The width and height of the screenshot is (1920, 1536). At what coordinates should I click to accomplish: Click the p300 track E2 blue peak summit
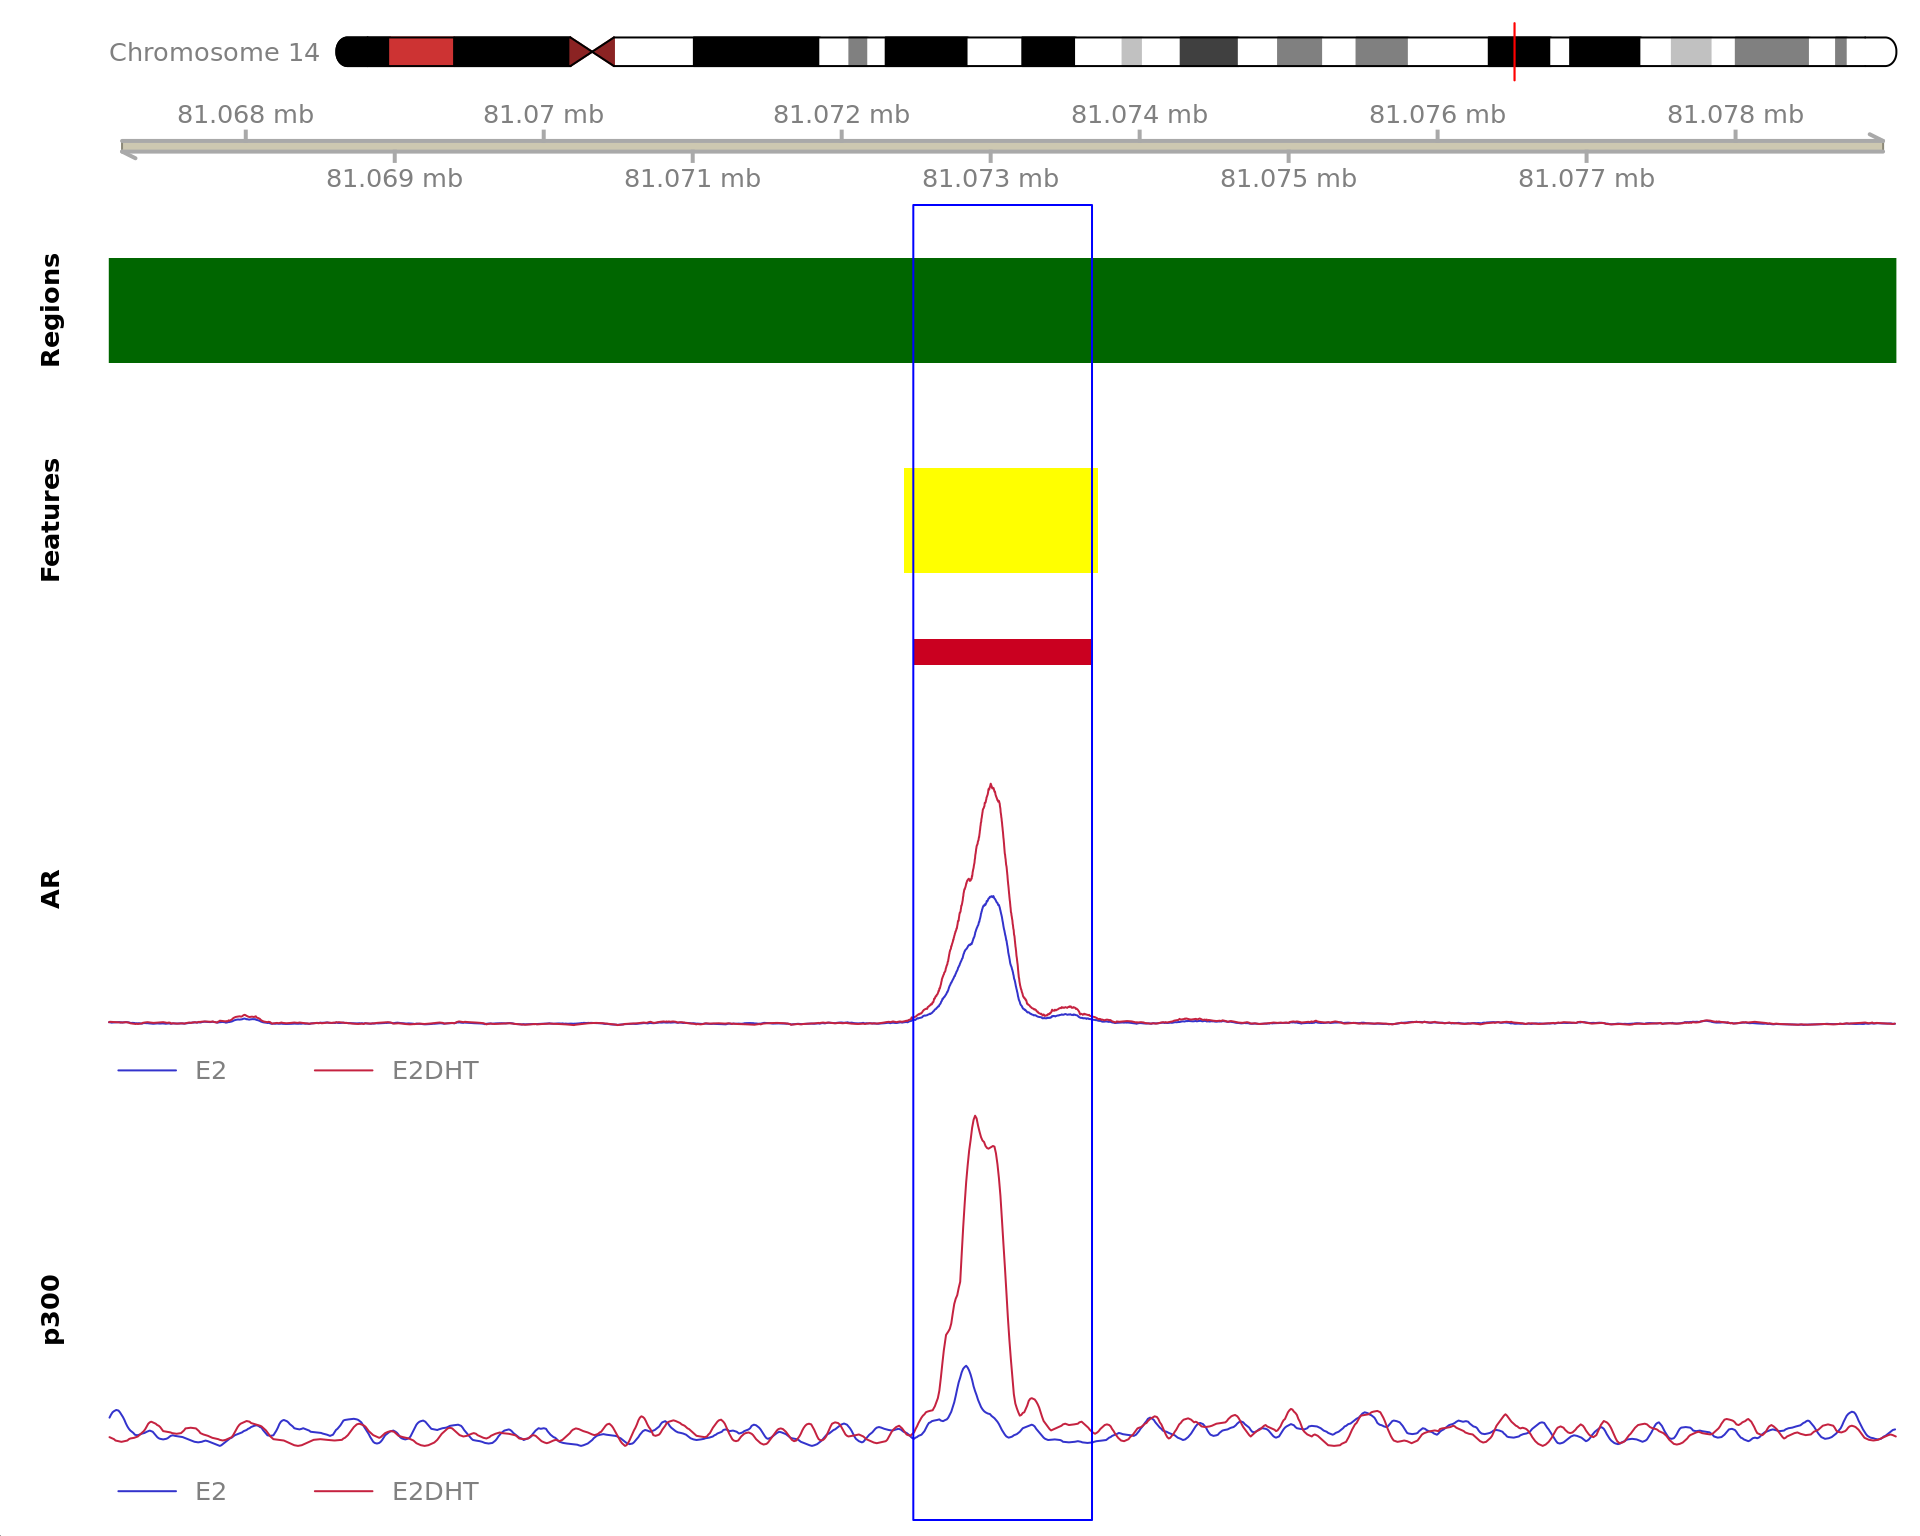pos(965,1367)
